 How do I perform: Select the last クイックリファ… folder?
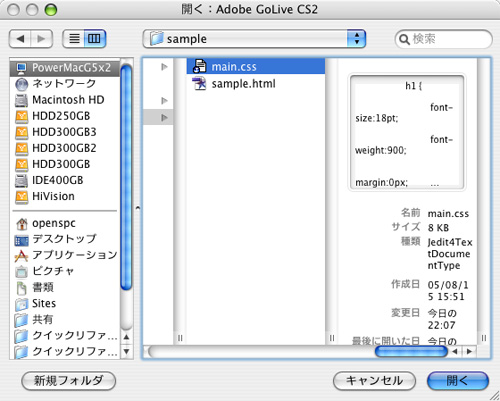(65, 352)
